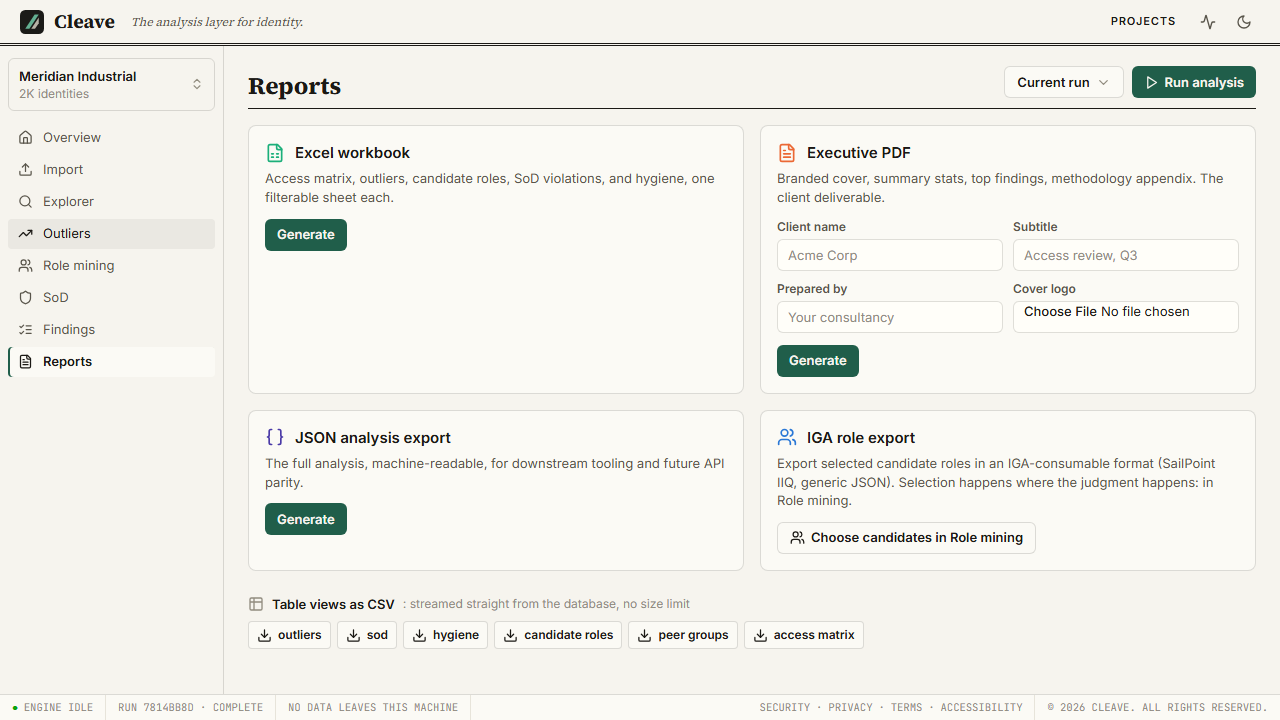
Task: Click NO DATA LEAVES THIS MACHINE text
Action: coord(373,707)
